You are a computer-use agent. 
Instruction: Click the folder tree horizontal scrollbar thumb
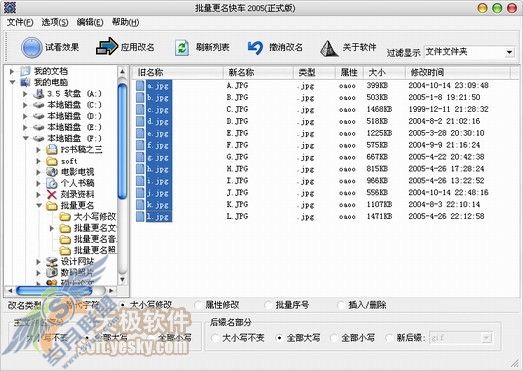[x=54, y=291]
